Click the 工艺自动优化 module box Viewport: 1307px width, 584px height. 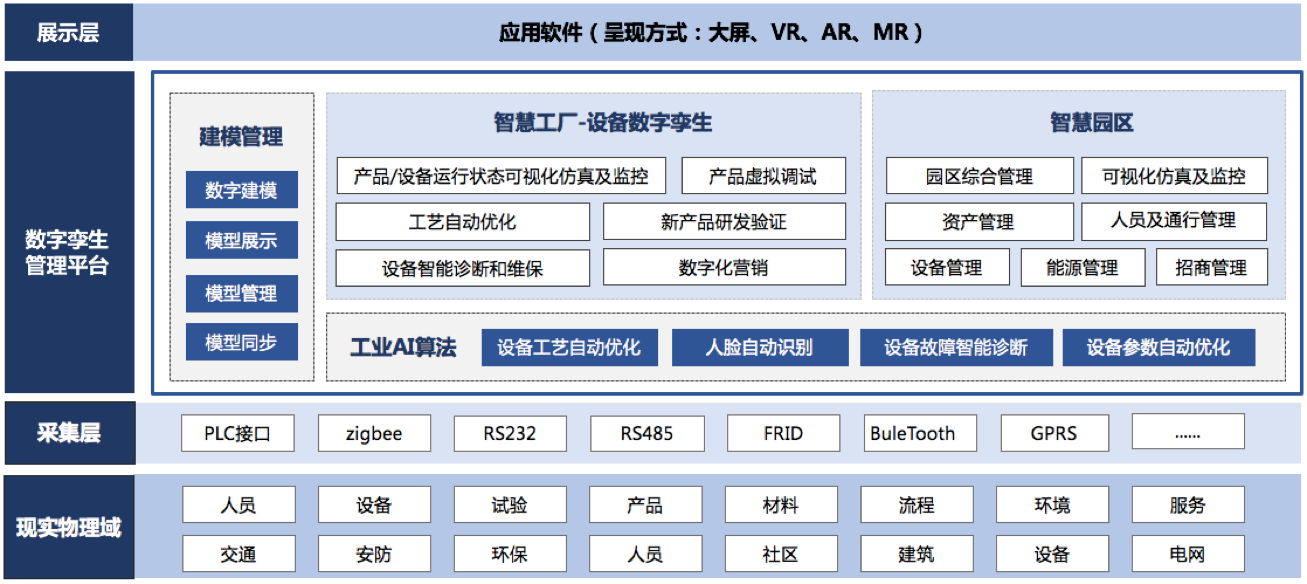(462, 222)
